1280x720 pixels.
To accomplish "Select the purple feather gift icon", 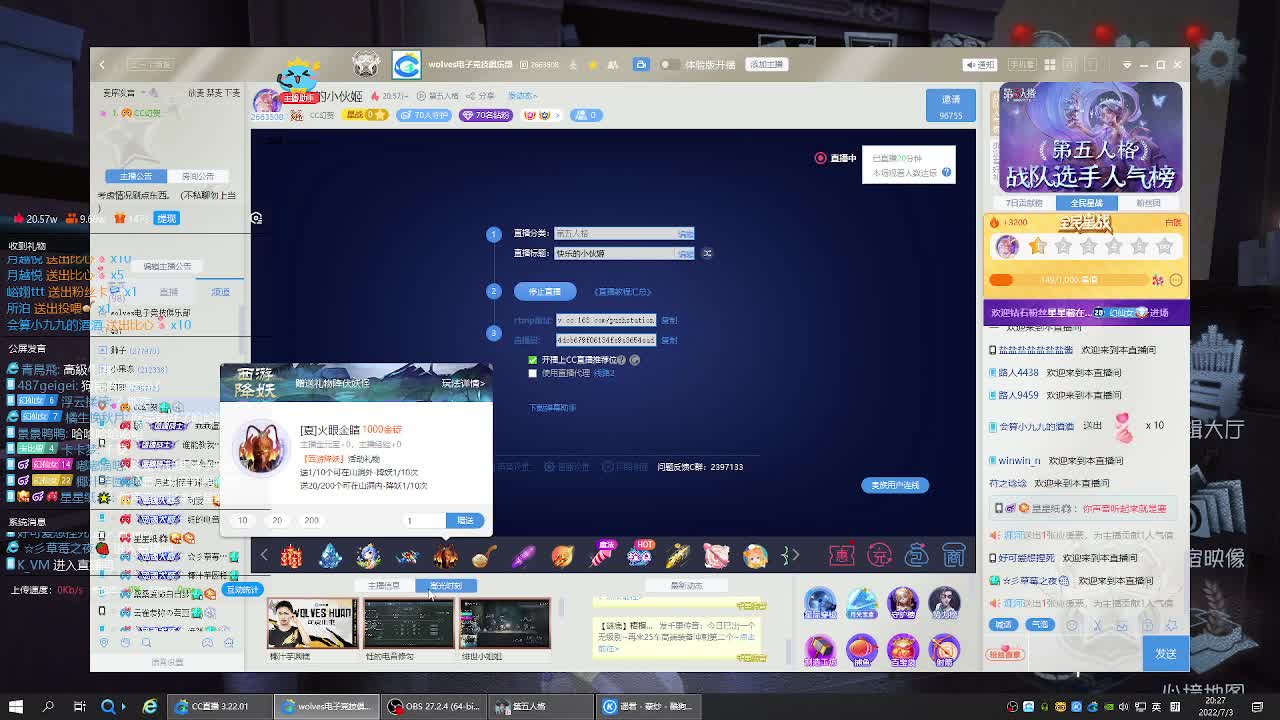I will click(x=524, y=555).
